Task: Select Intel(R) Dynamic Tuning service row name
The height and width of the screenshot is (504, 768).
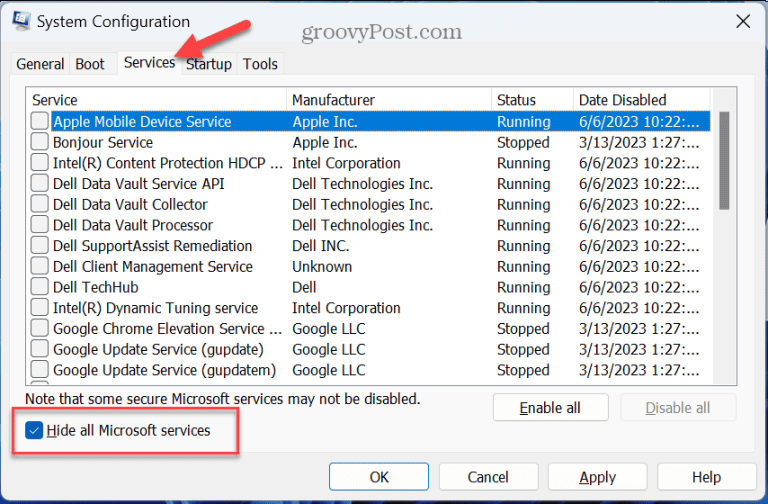Action: [155, 308]
